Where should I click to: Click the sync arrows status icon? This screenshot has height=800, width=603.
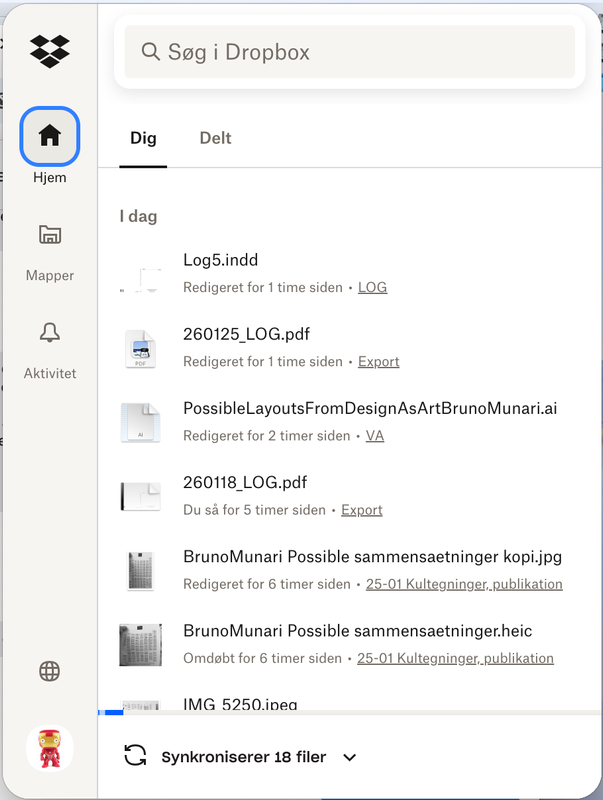135,757
